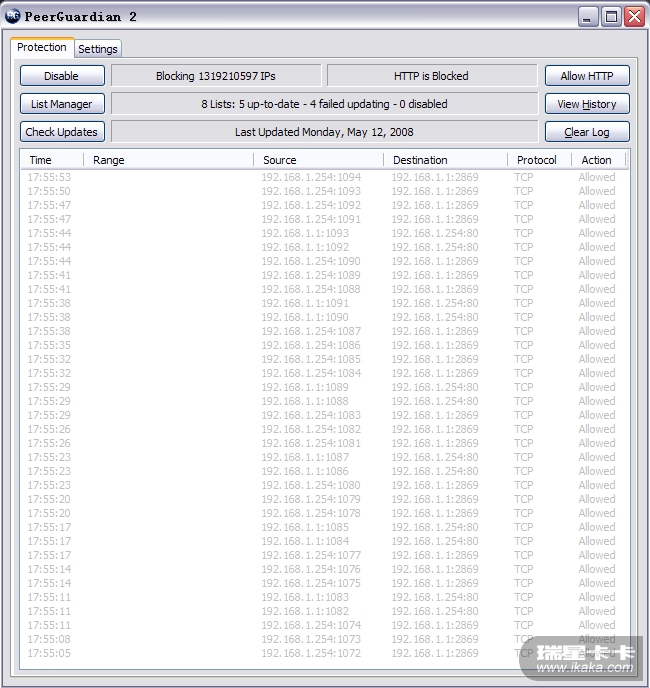Screen dimensions: 650x688
Task: Select source 192.168.1.1:1091
Action: tap(305, 303)
